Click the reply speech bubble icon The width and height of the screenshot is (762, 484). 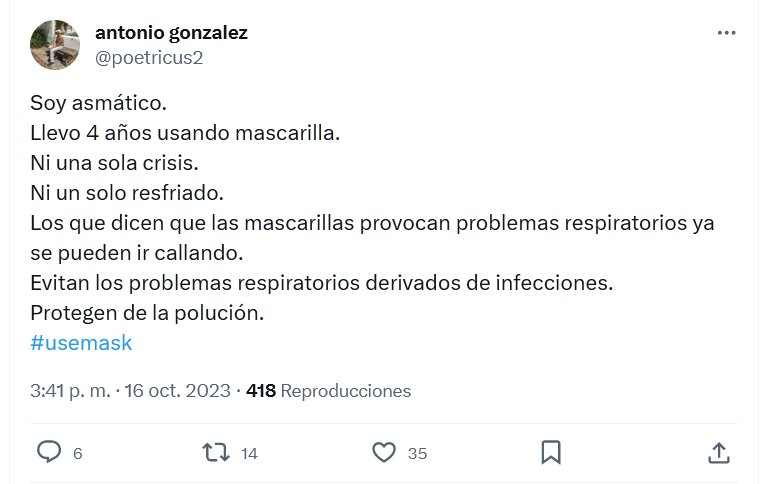[49, 452]
